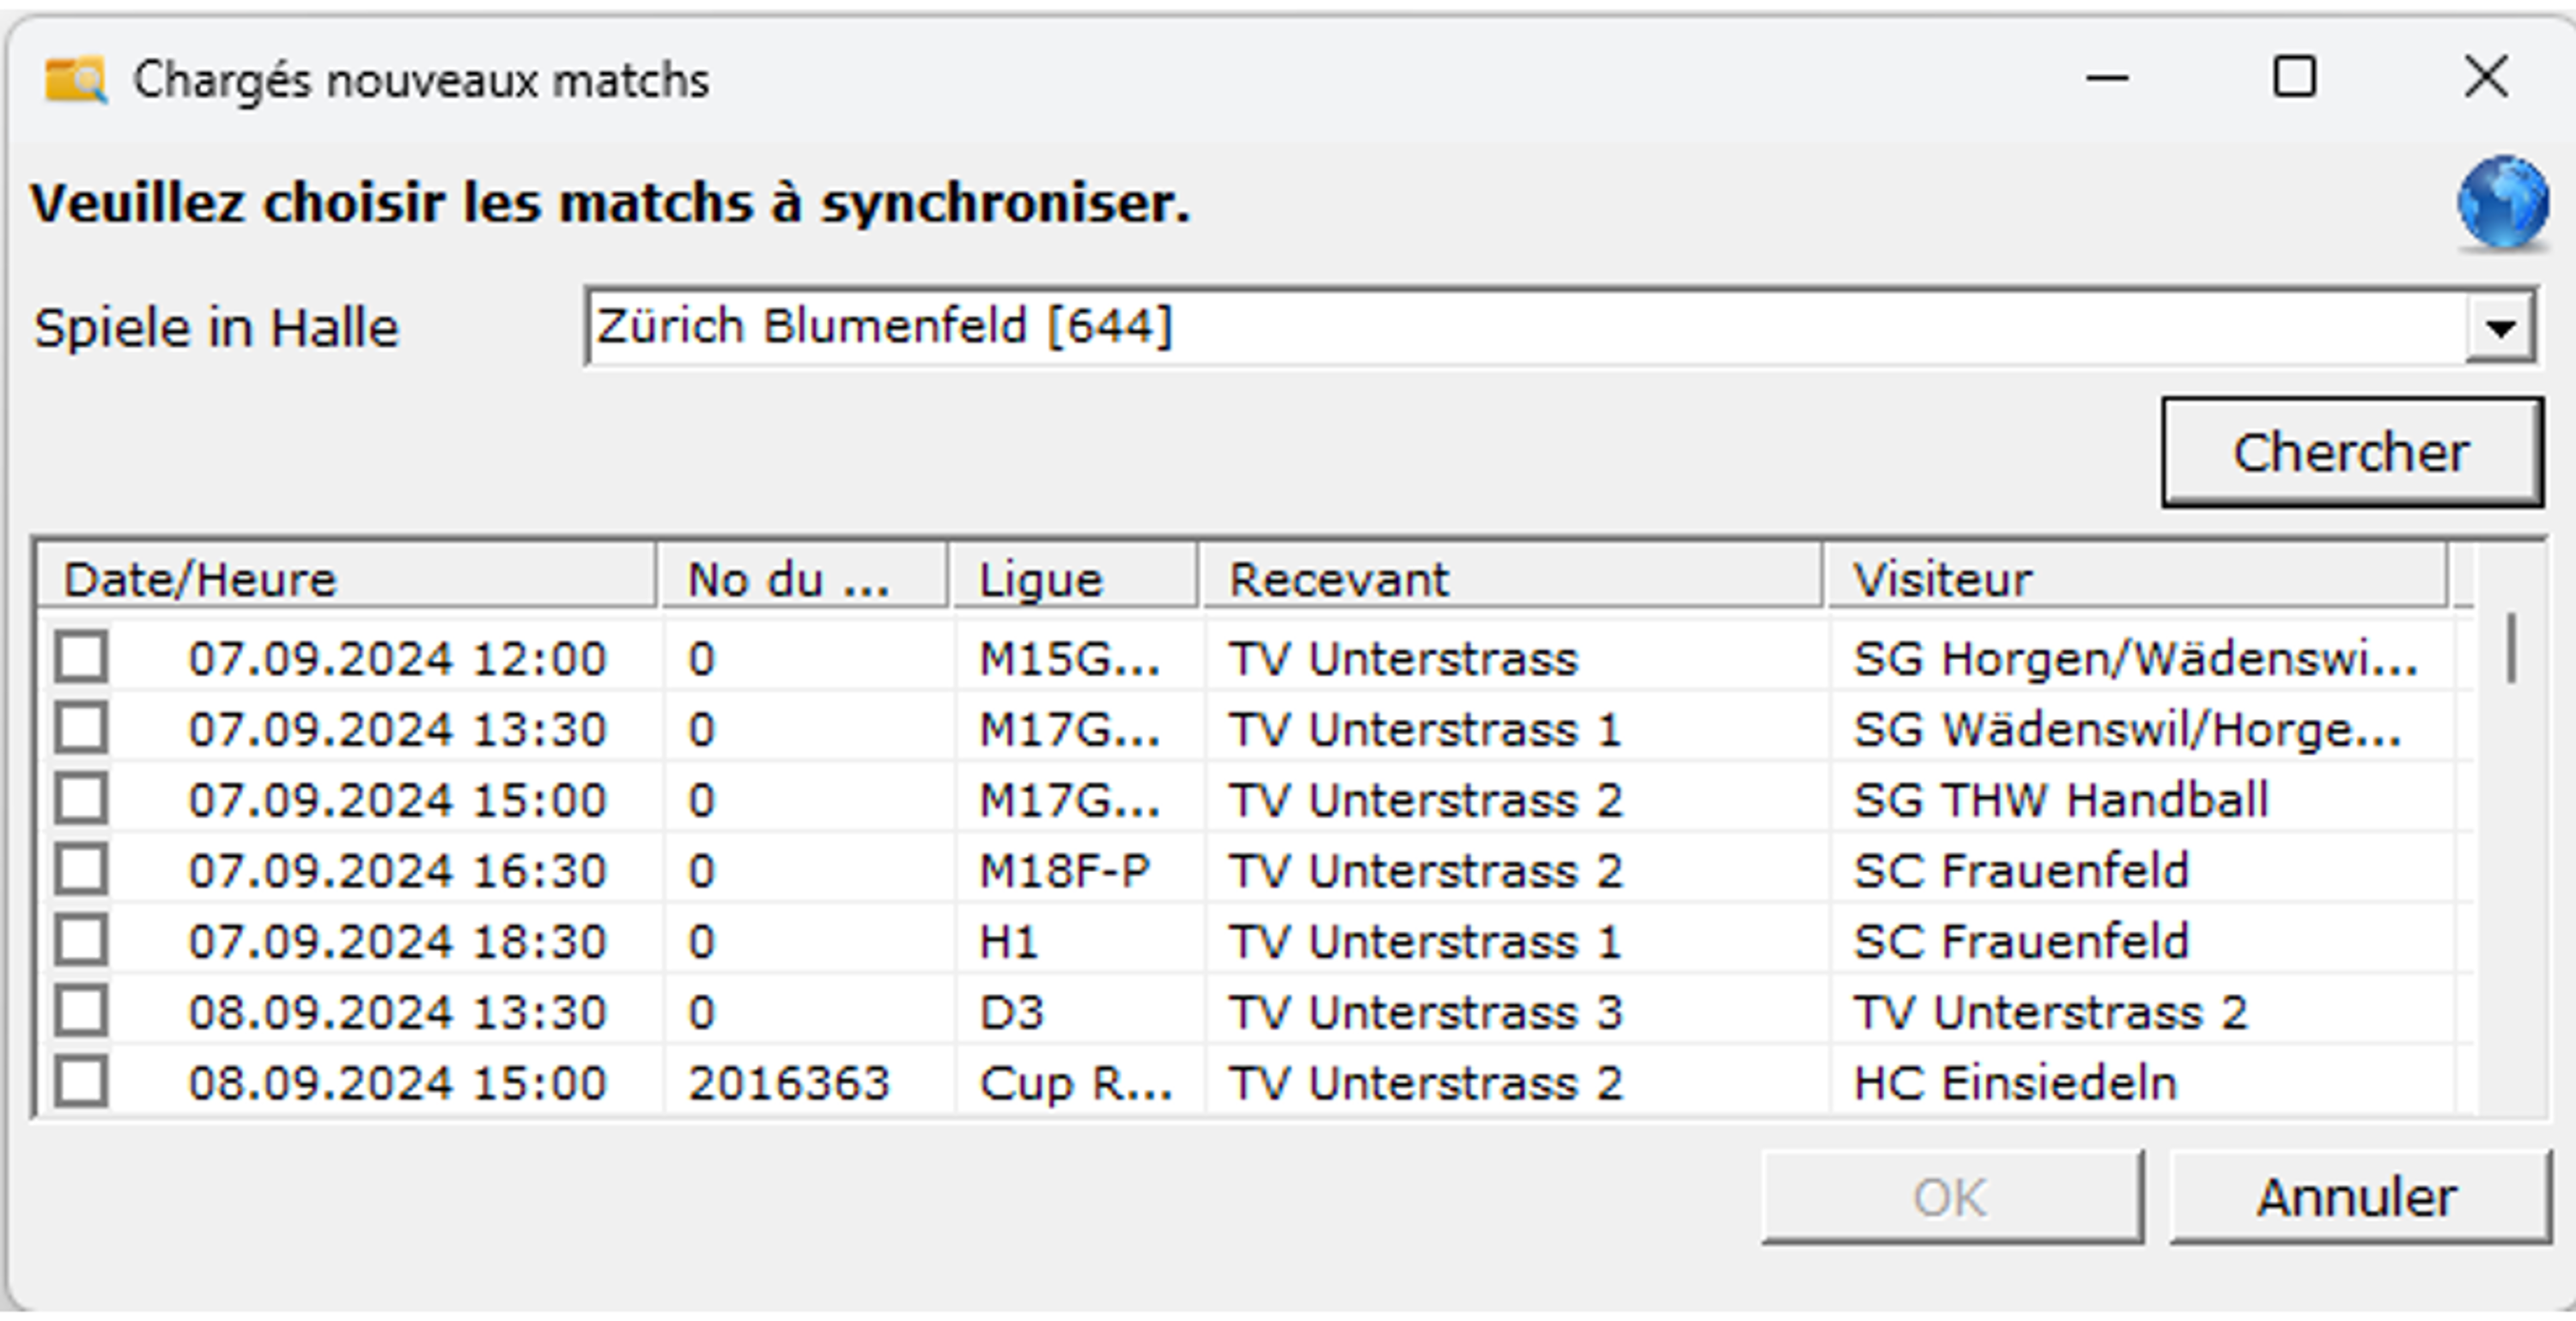Click the Visiteur column header
This screenshot has width=2576, height=1321.
coord(2136,579)
